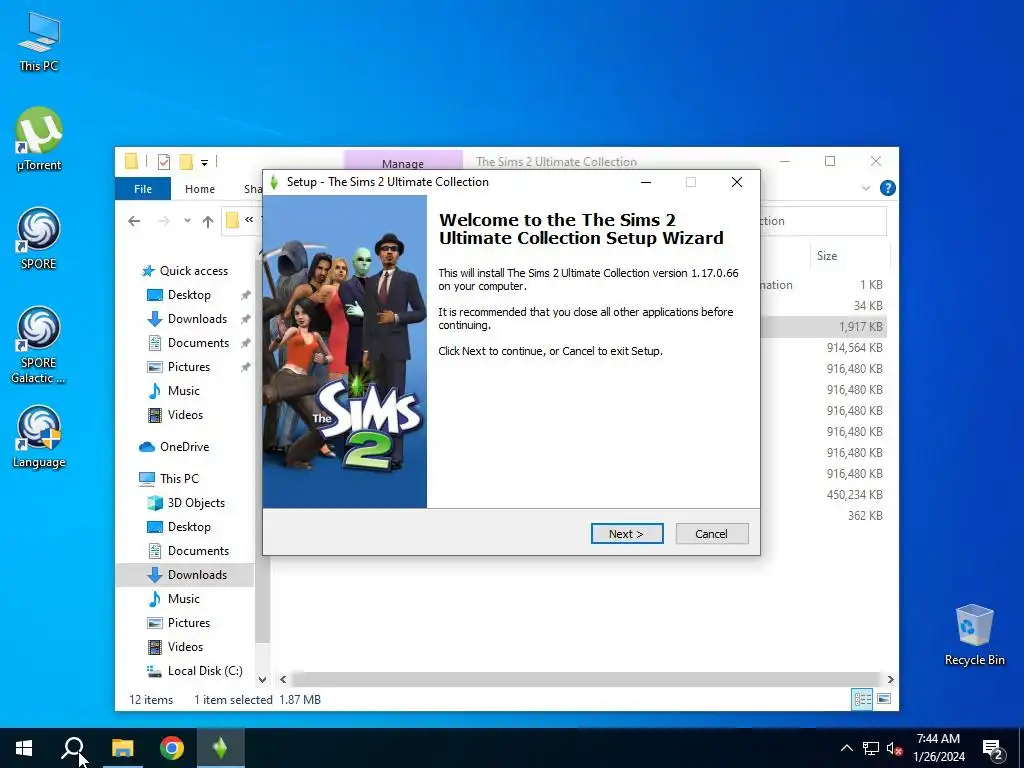1024x768 pixels.
Task: Sort files by Size column header
Action: (849, 256)
